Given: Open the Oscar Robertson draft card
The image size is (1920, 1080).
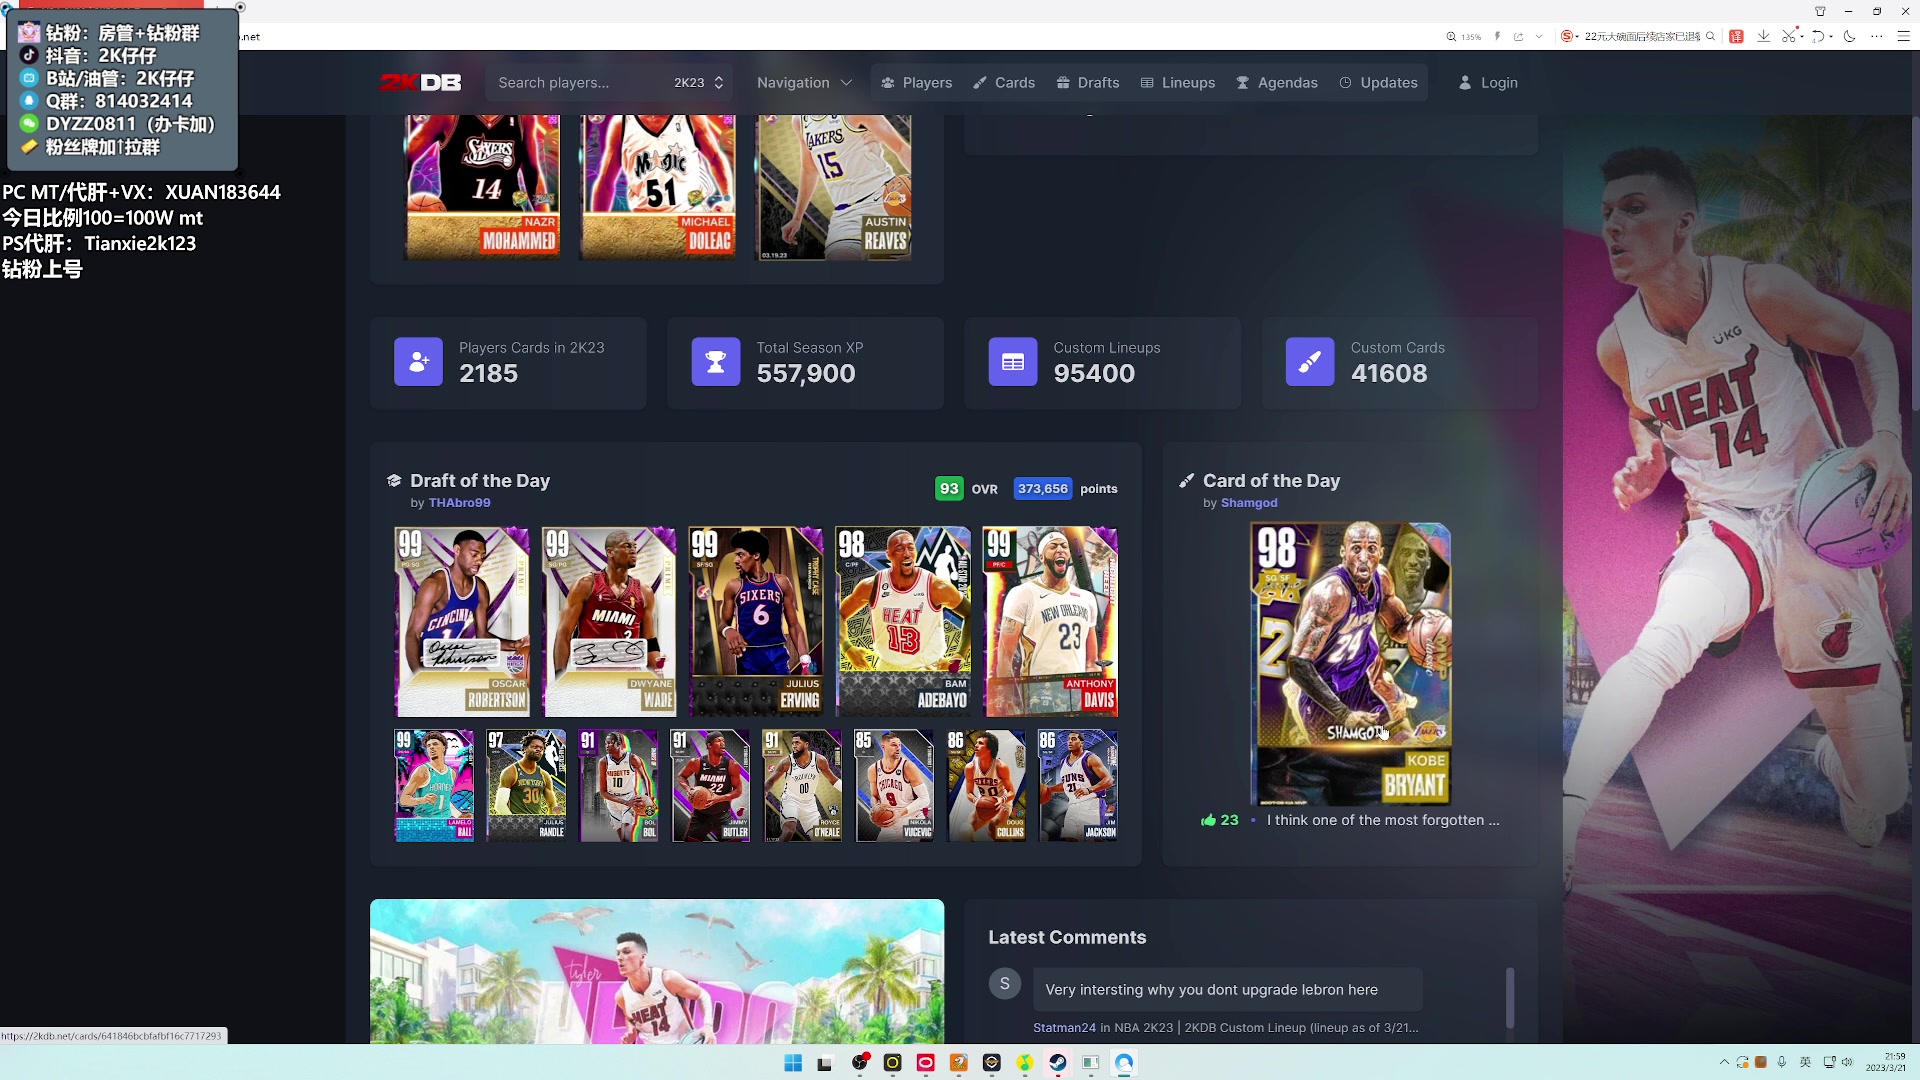Looking at the screenshot, I should coord(462,621).
